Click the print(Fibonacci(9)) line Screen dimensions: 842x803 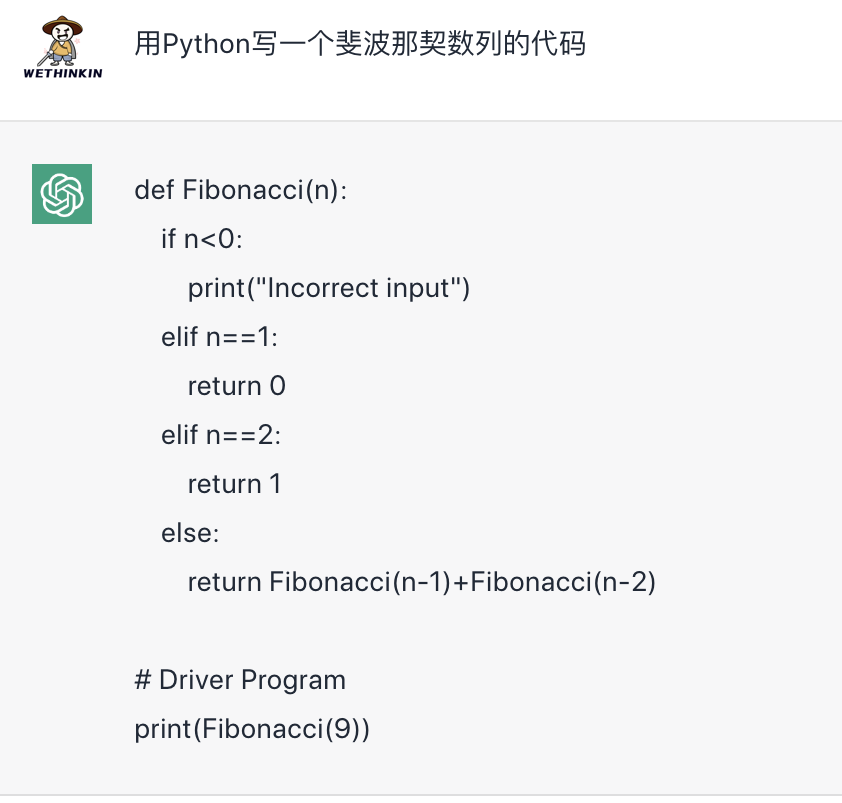[x=252, y=729]
